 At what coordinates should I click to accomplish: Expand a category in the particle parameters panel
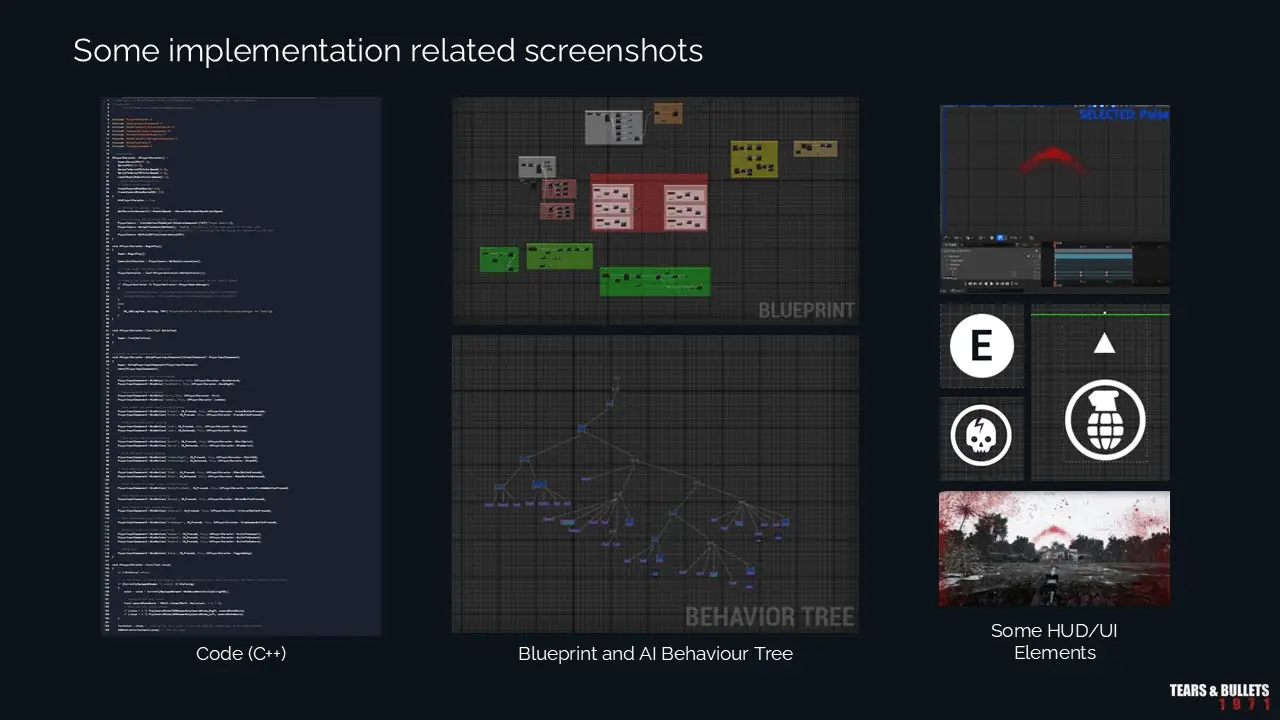point(946,256)
